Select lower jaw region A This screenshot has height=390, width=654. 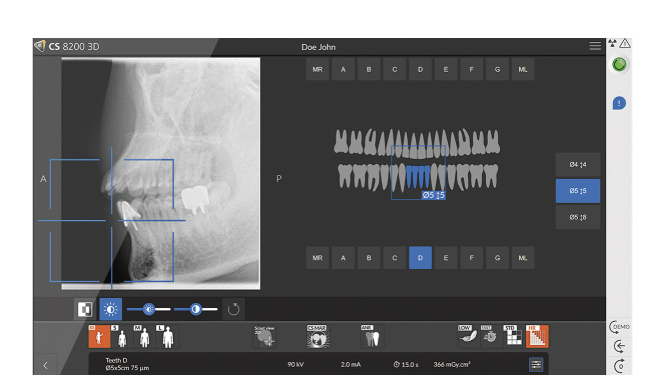pos(343,258)
